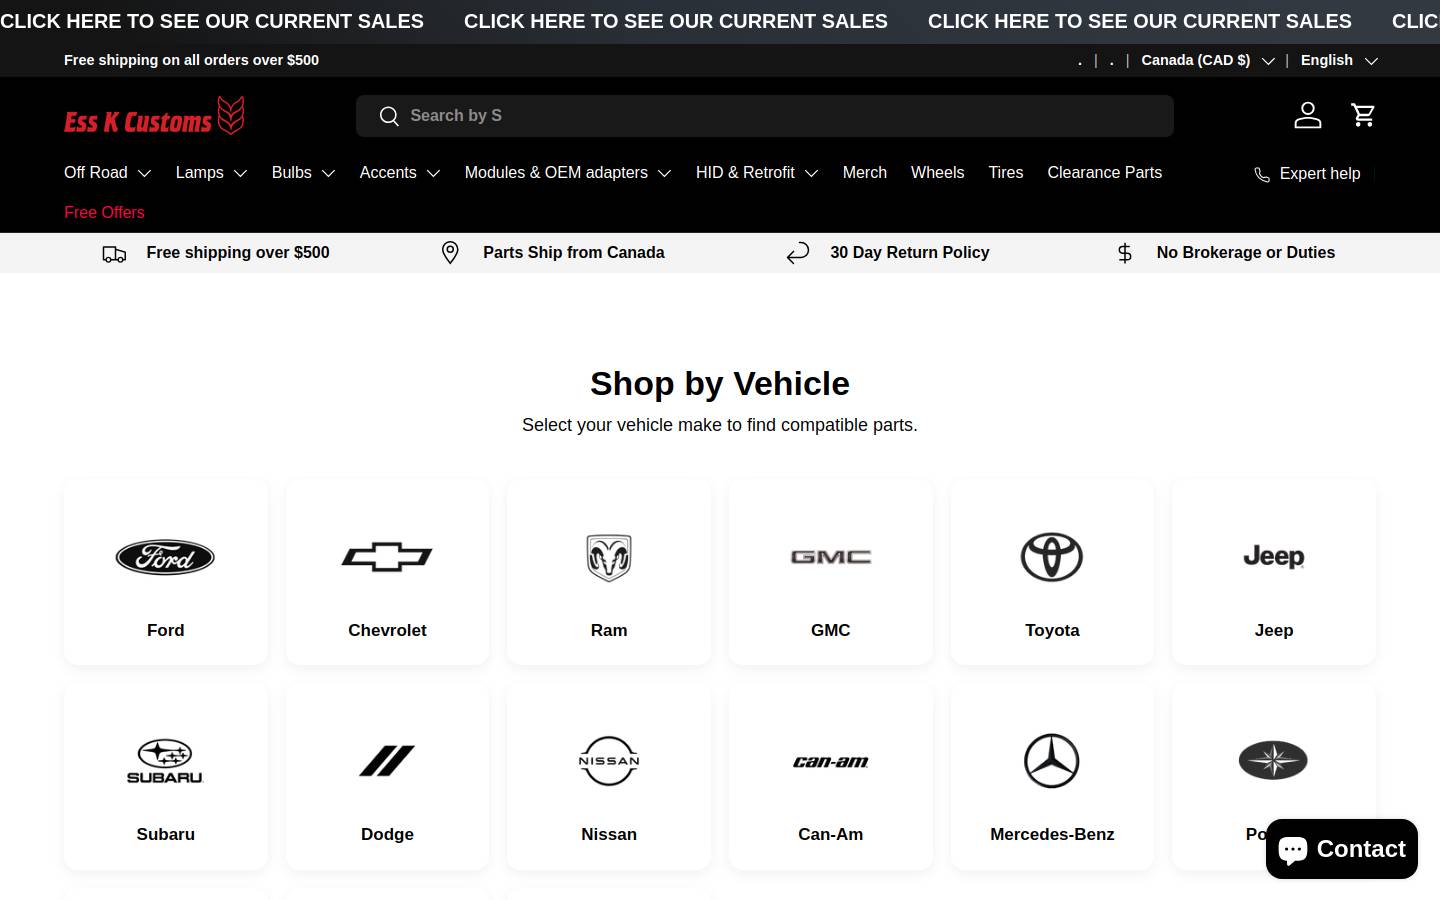1440x900 pixels.
Task: Click the Can-Am make name
Action: click(831, 834)
